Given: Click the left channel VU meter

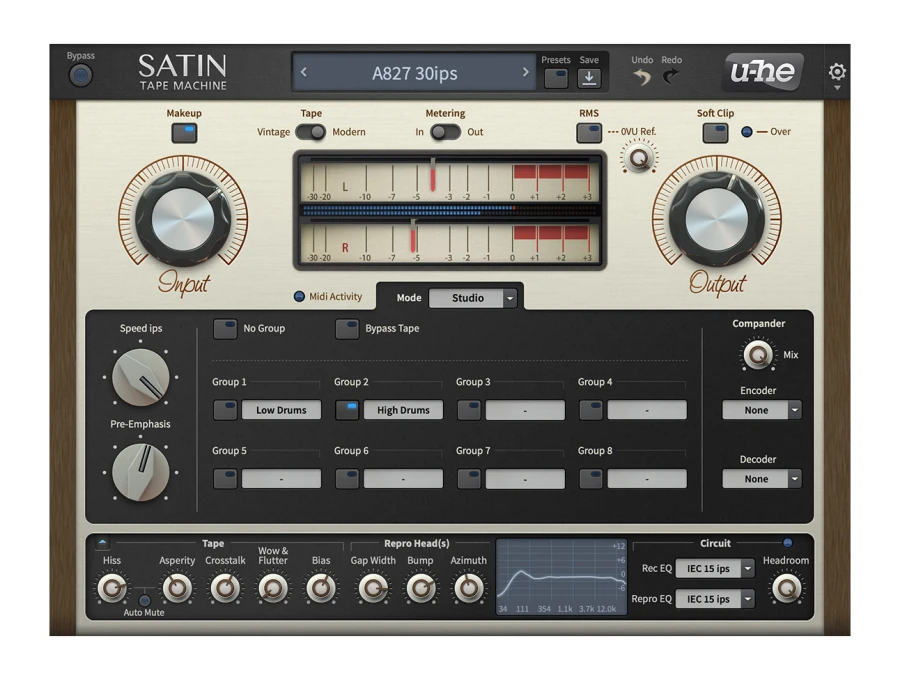Looking at the screenshot, I should [449, 179].
